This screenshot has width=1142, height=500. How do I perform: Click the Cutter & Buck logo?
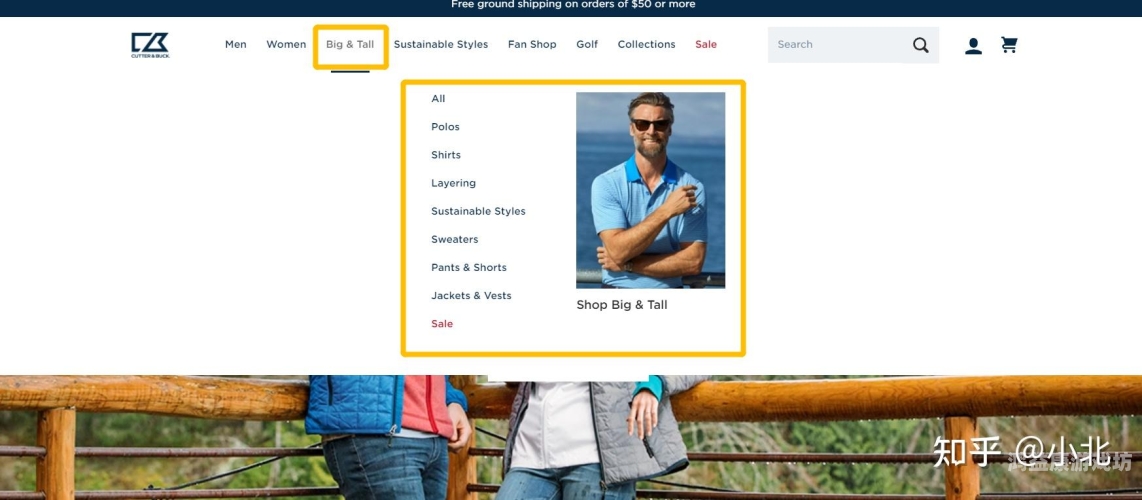(150, 45)
